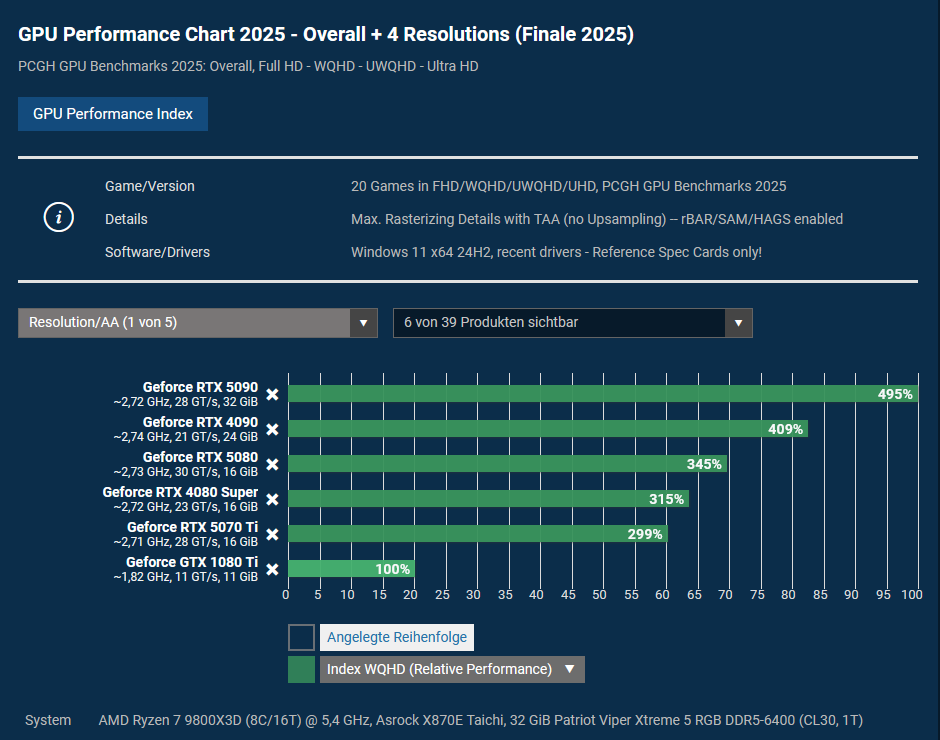Click the 50 mark on the x-axis

599,595
